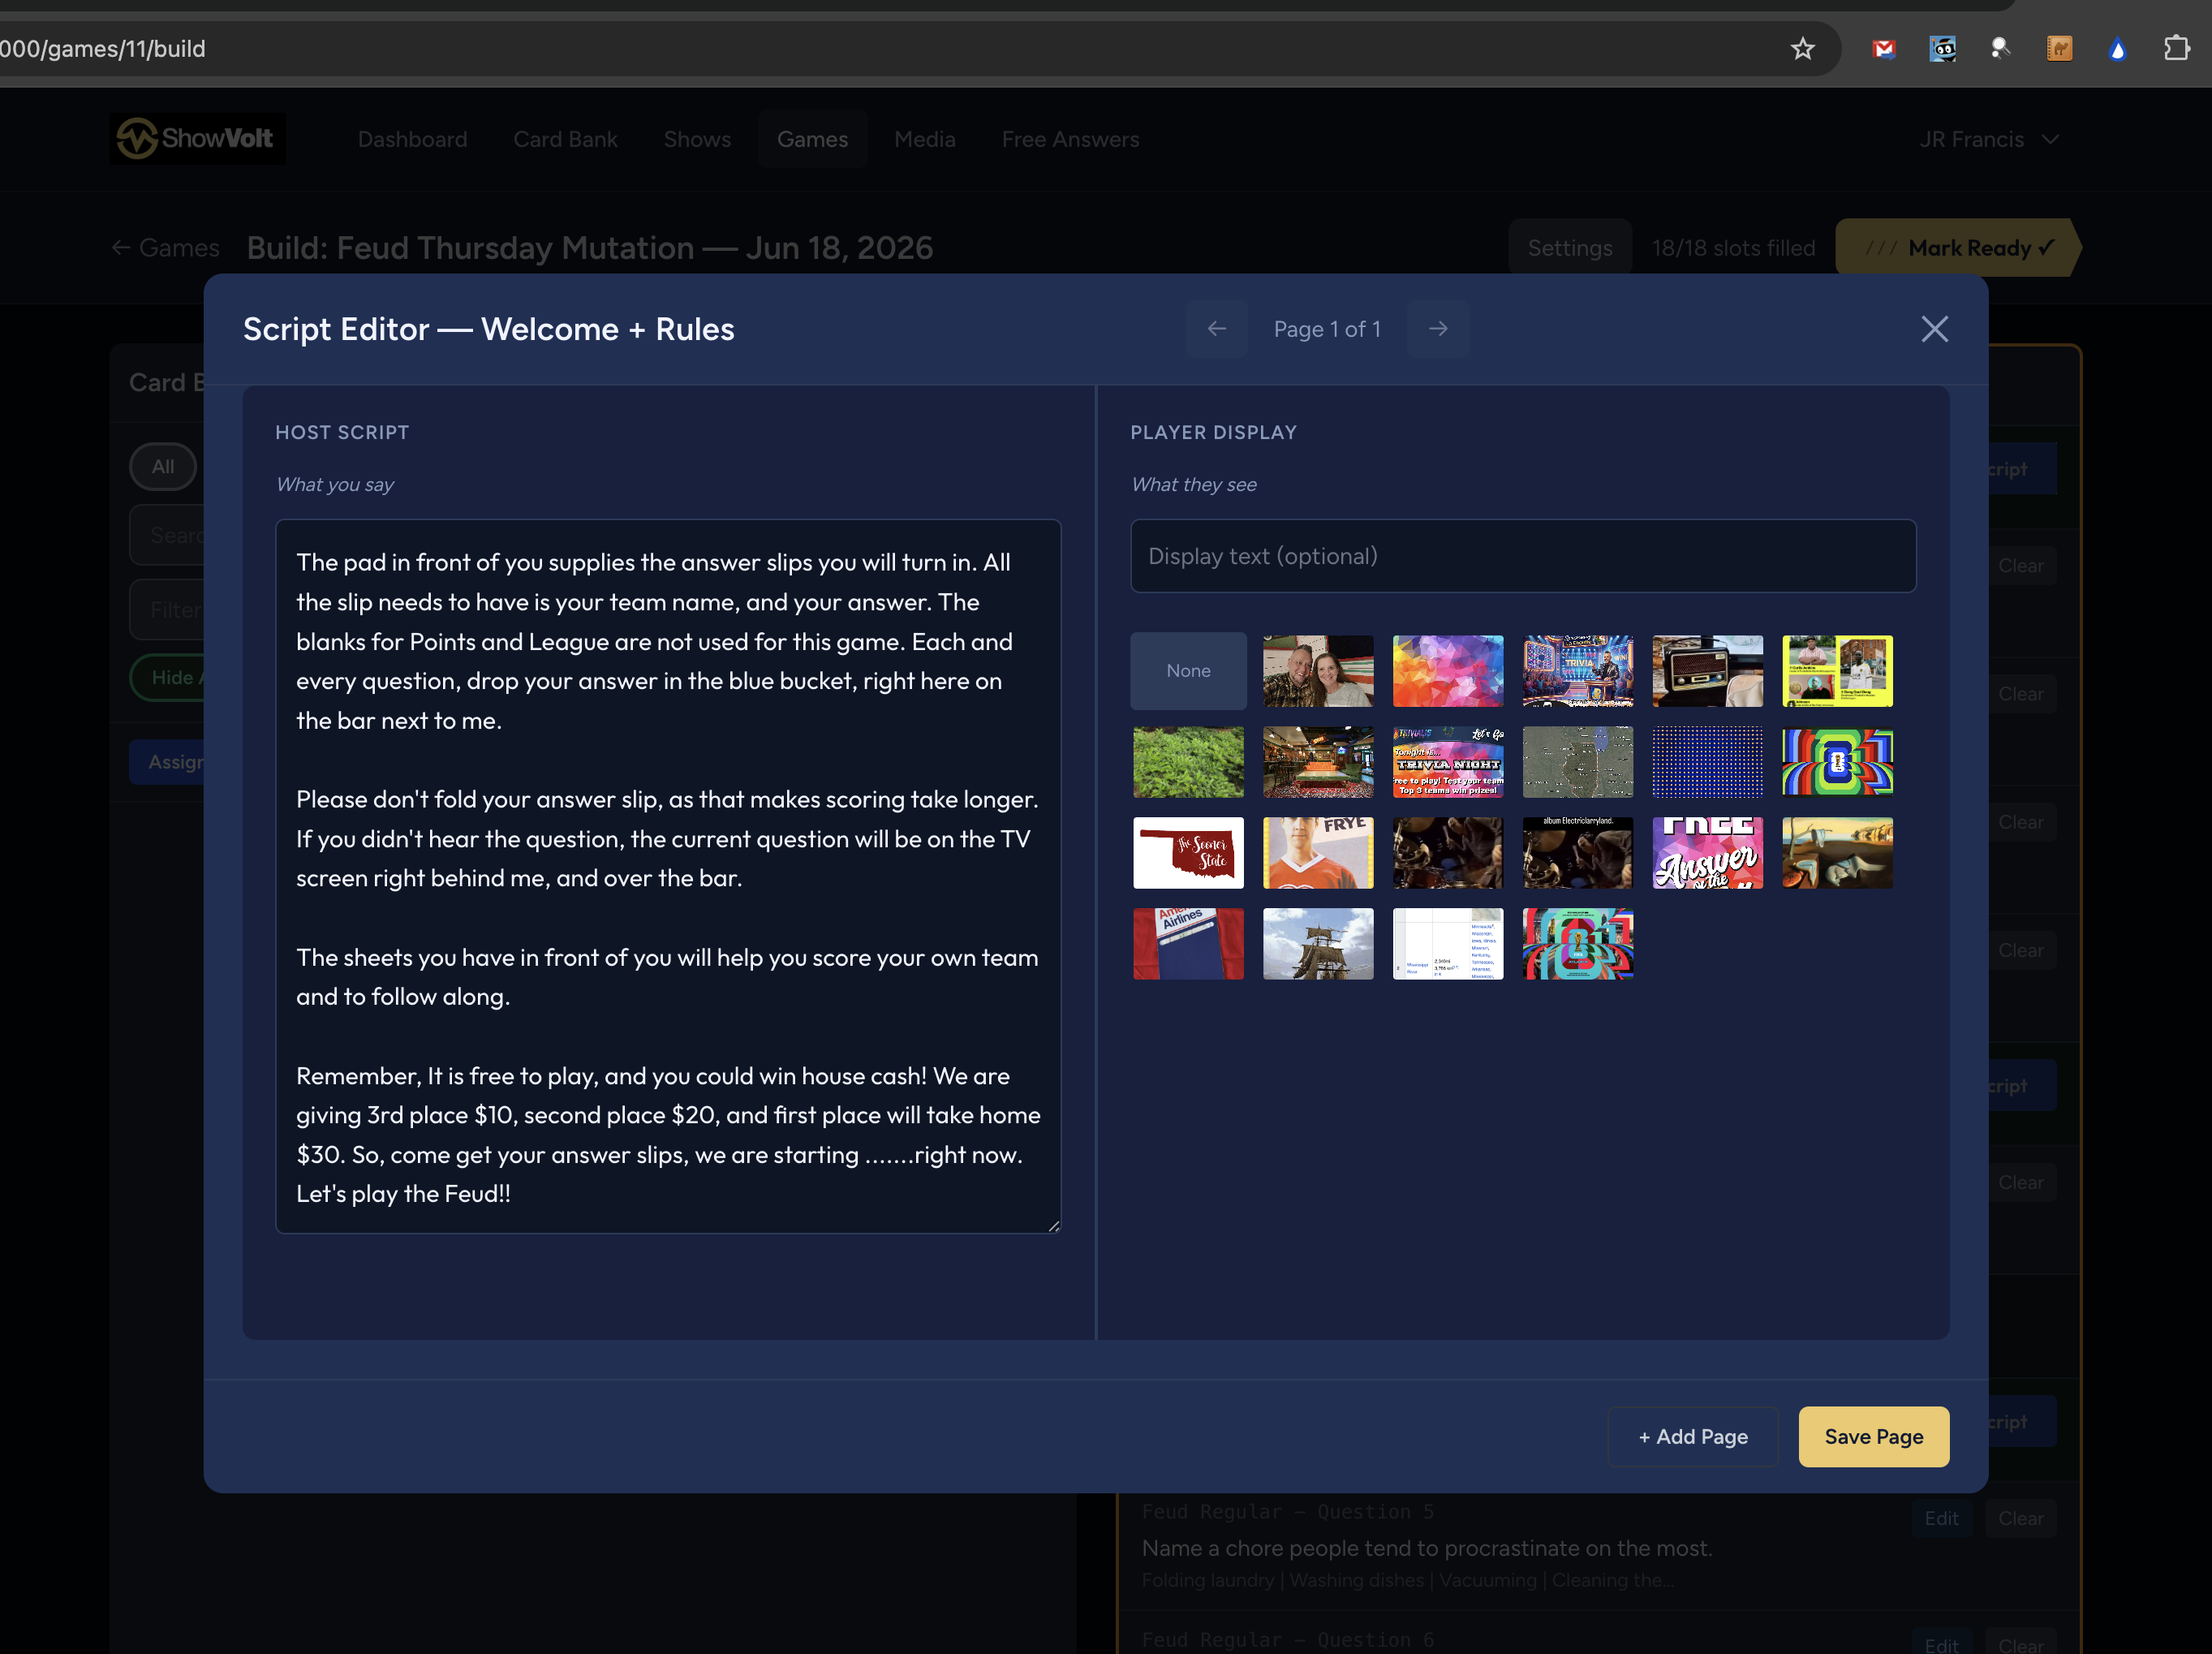The image size is (2212, 1654).
Task: Open the Shows nav item
Action: click(x=697, y=139)
